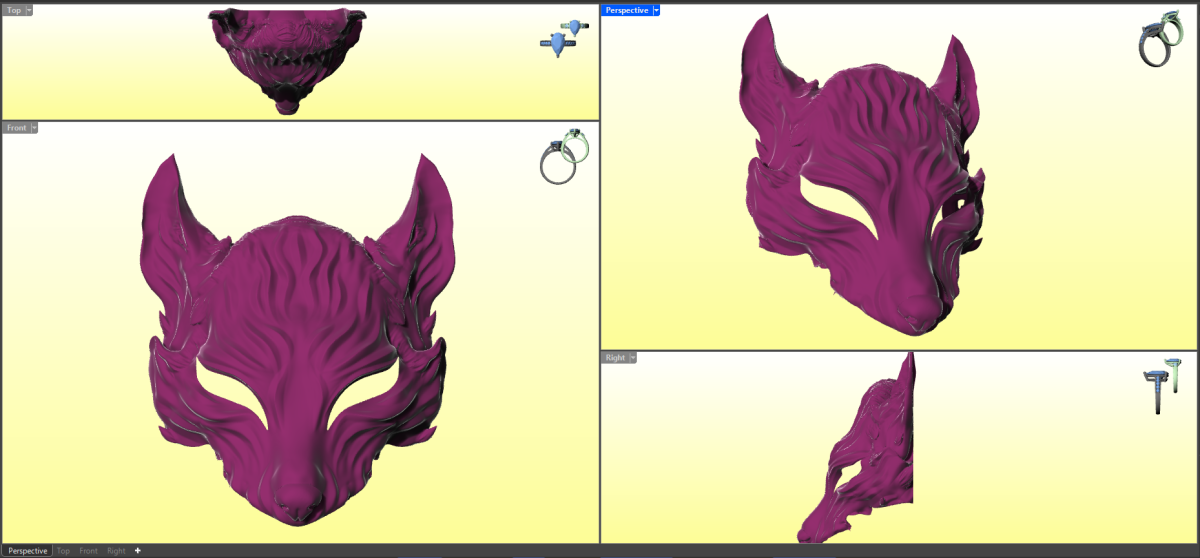Click the ring orientation icon in Front viewport
1200x558 pixels.
564,160
